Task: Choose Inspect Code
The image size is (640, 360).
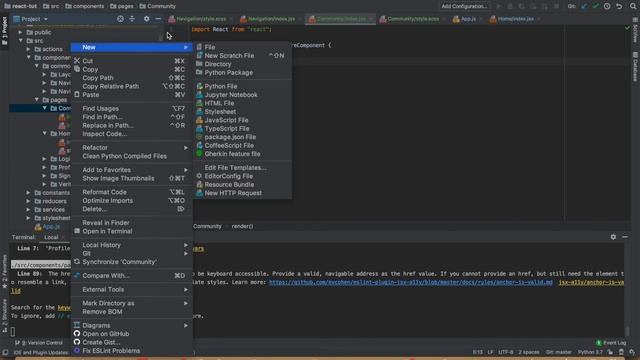Action: point(104,134)
